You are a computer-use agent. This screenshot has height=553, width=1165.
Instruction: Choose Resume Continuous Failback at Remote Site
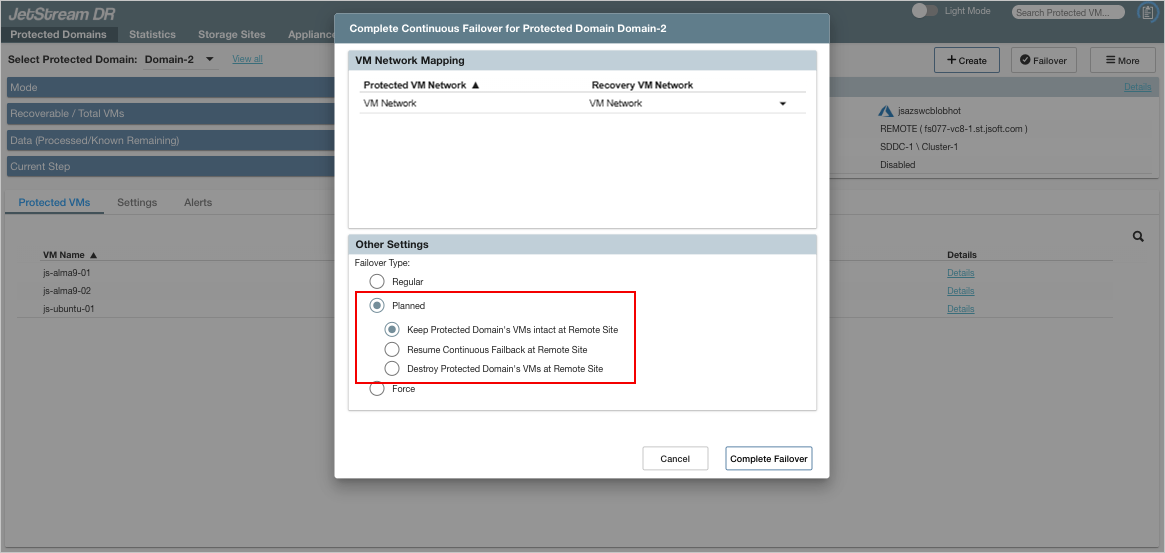tap(392, 349)
